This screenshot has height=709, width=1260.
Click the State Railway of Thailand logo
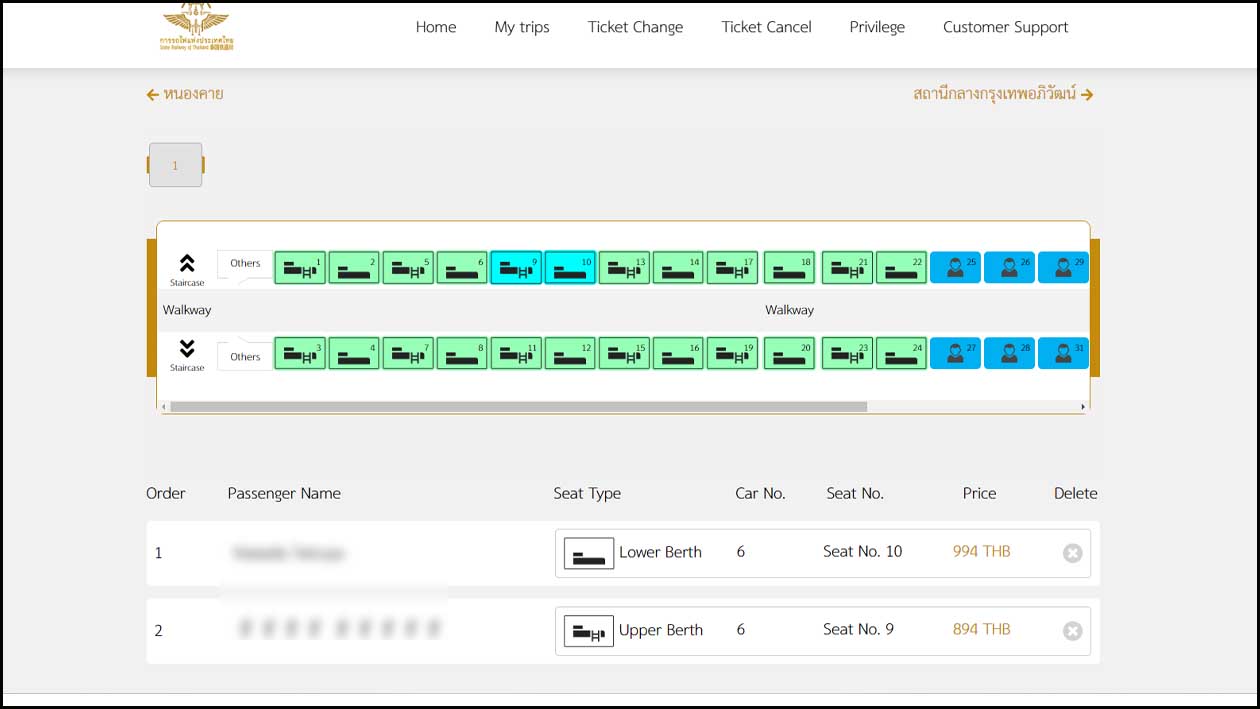click(x=195, y=27)
